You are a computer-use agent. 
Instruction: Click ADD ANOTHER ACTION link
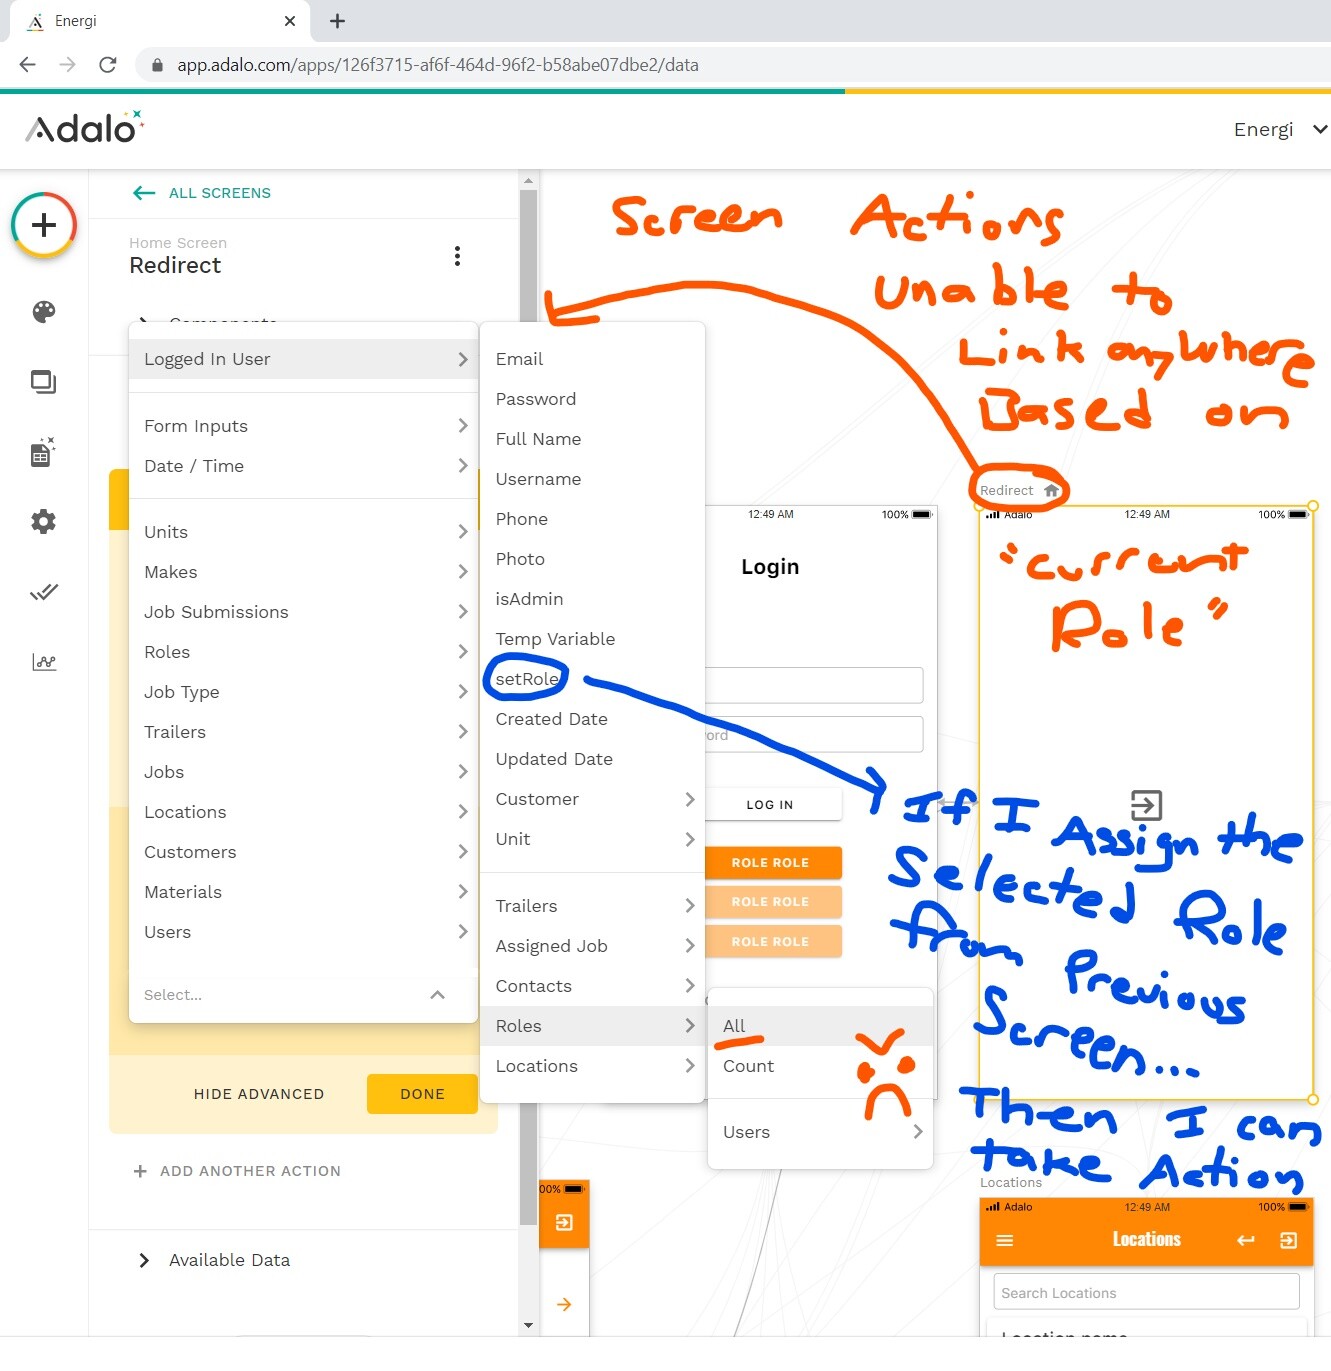[250, 1171]
